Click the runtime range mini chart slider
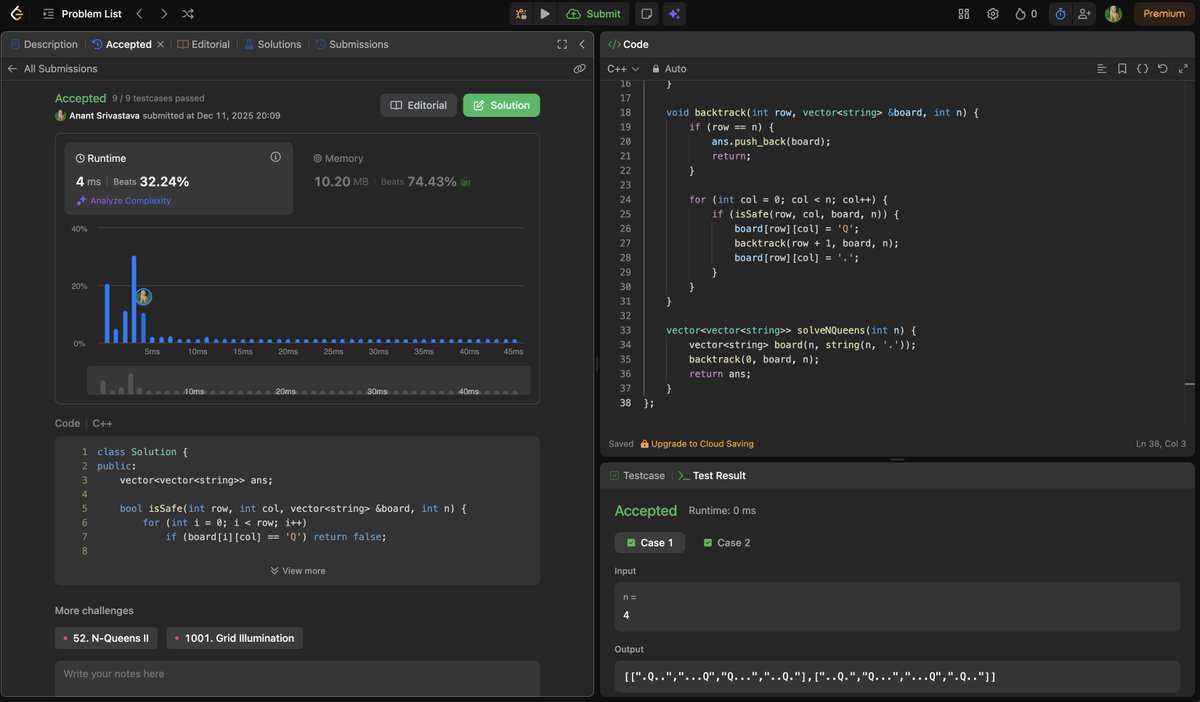Image resolution: width=1200 pixels, height=702 pixels. (309, 381)
